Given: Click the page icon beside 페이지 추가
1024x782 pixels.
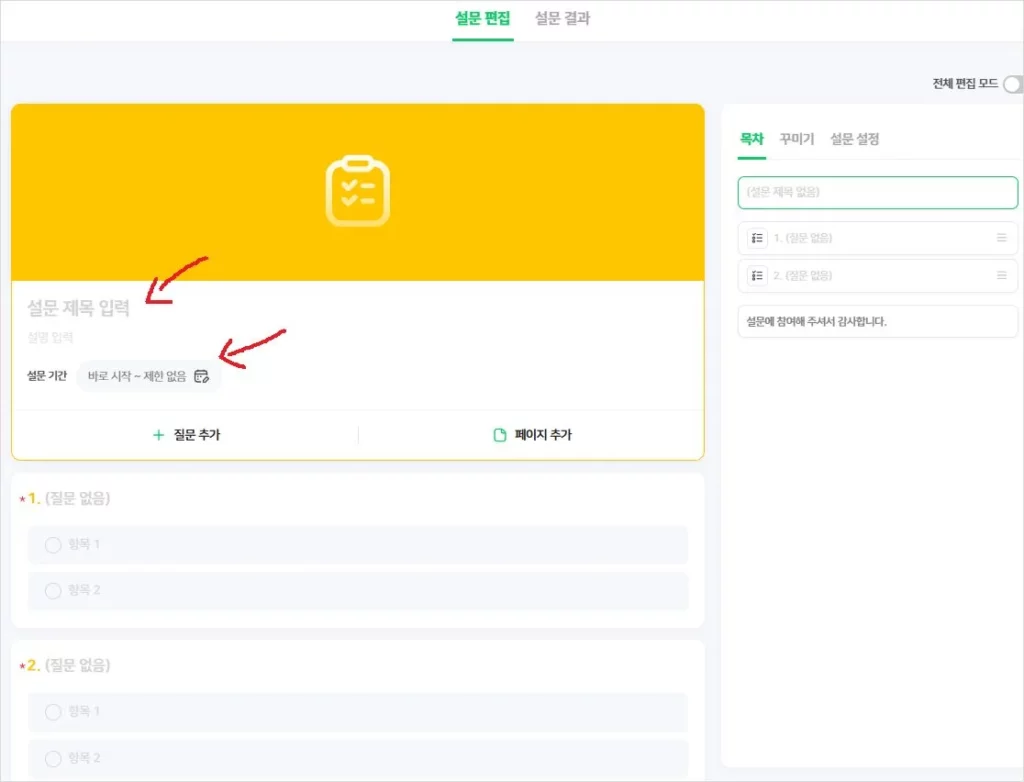Looking at the screenshot, I should 500,435.
